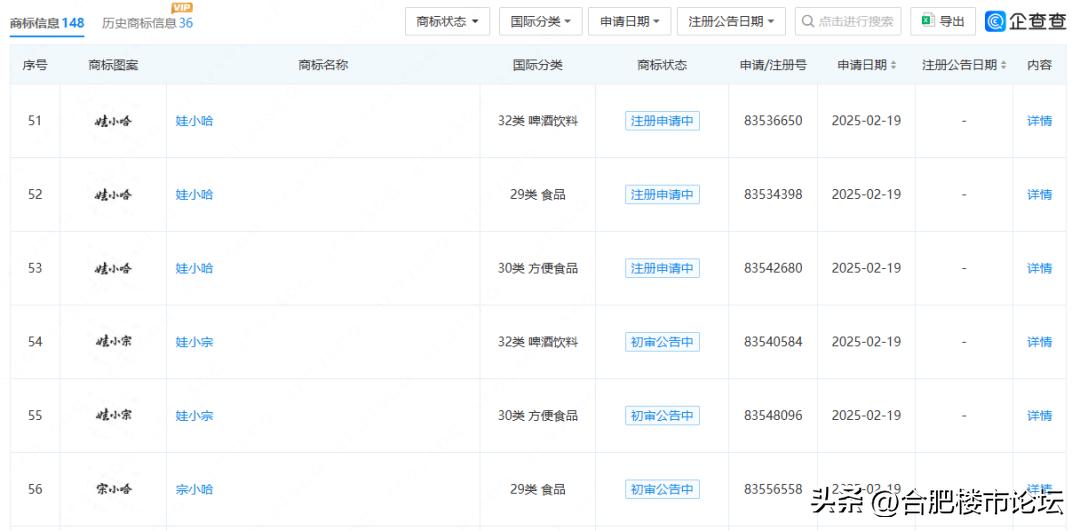Viewport: 1080px width, 531px height.
Task: Open 详情 for registration 83548096
Action: (x=1039, y=416)
